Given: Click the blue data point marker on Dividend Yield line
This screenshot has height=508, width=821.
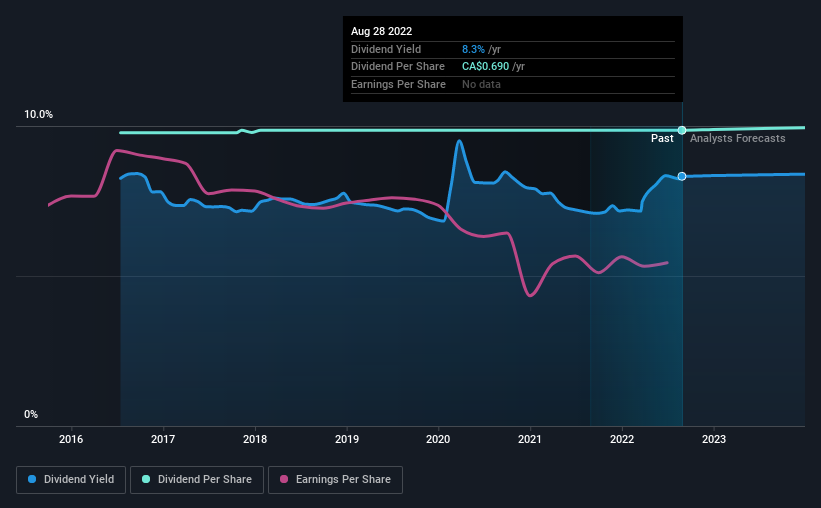Looking at the screenshot, I should pyautogui.click(x=682, y=176).
